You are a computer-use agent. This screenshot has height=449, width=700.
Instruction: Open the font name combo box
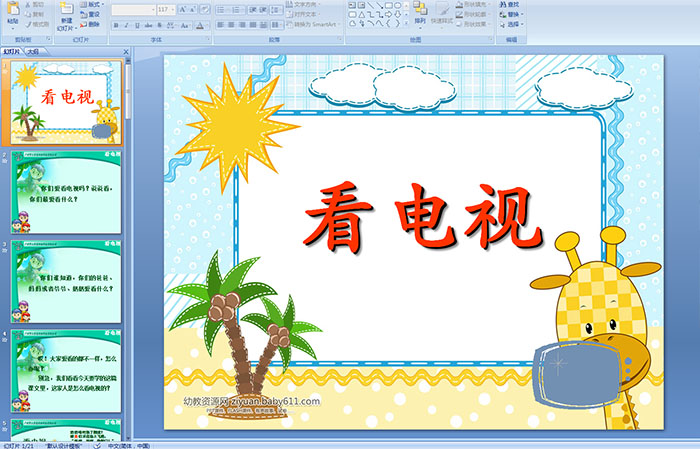point(133,9)
